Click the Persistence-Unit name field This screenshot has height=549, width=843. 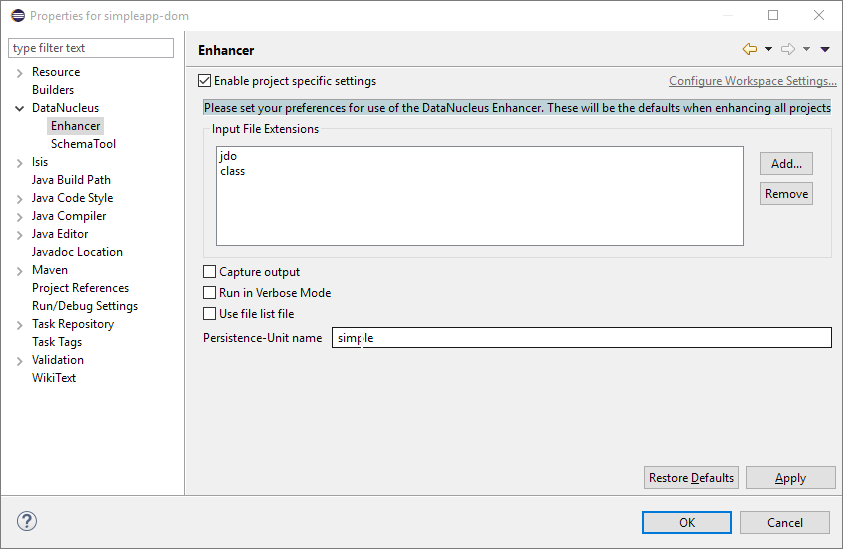pos(582,338)
